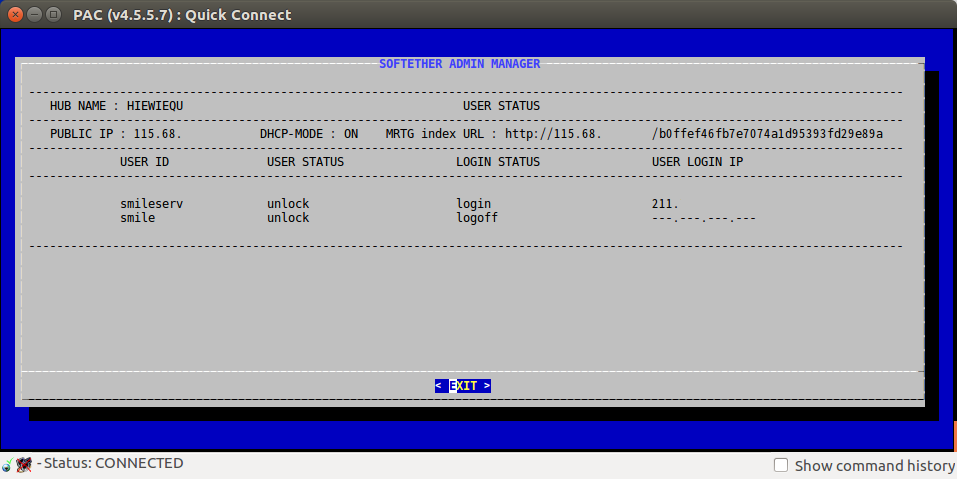Minimize the PAC Quick Connect window

pyautogui.click(x=34, y=14)
